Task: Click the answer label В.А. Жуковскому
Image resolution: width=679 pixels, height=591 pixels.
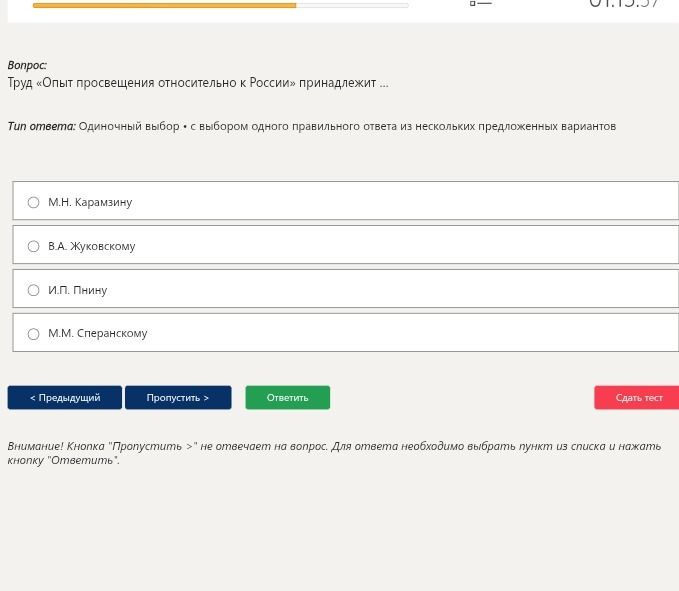Action: coord(92,246)
